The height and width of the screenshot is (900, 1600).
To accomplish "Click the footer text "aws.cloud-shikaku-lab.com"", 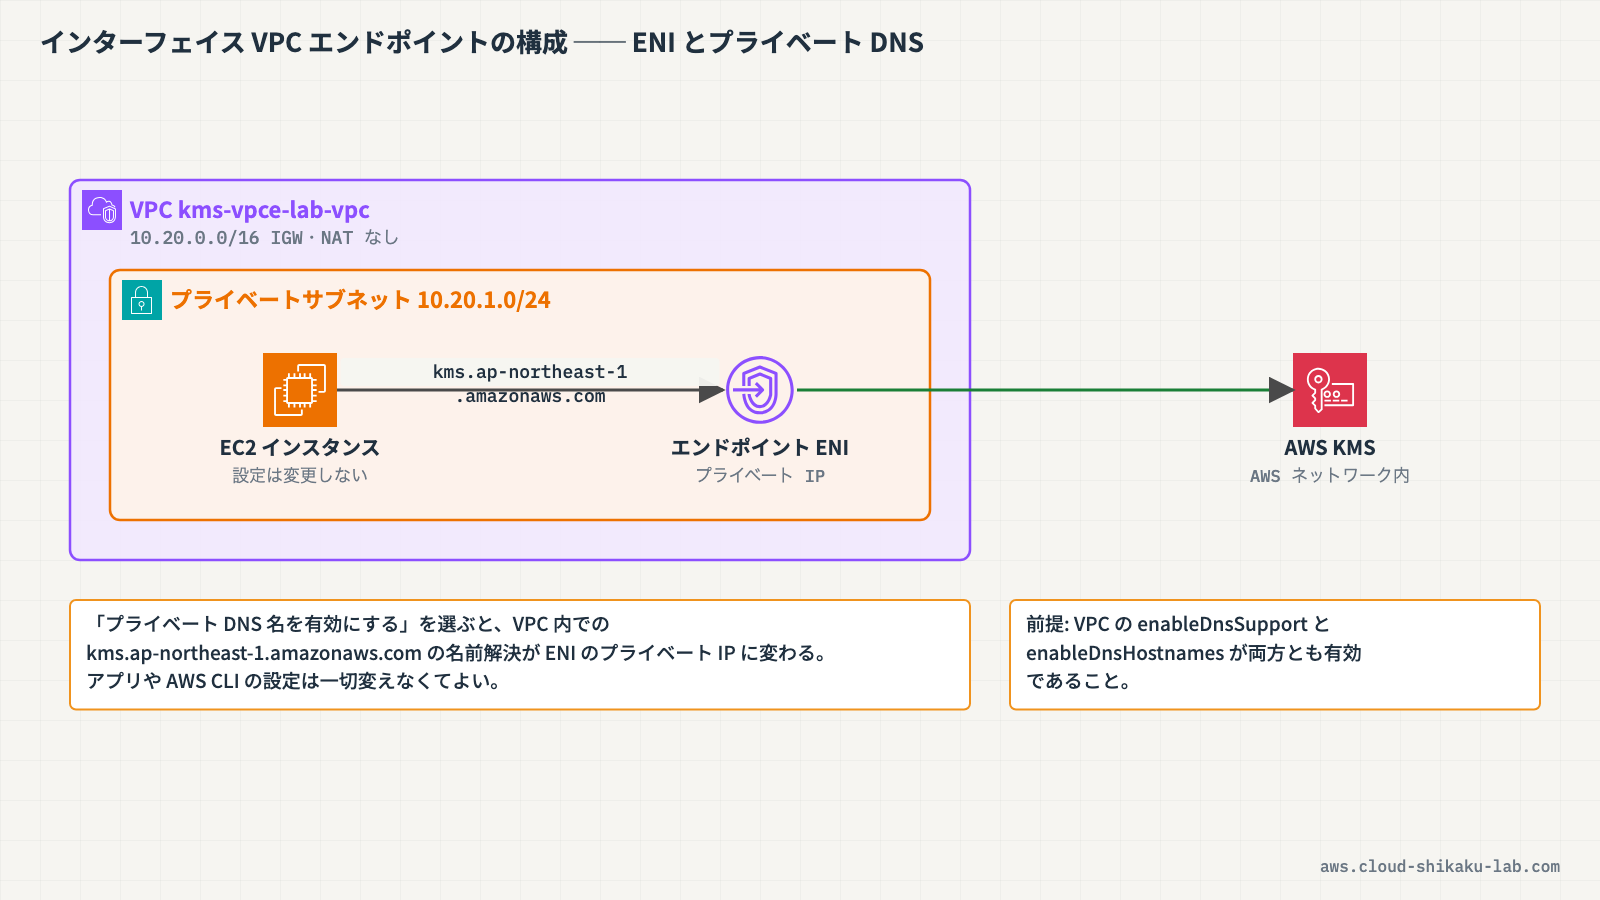I will click(1440, 867).
